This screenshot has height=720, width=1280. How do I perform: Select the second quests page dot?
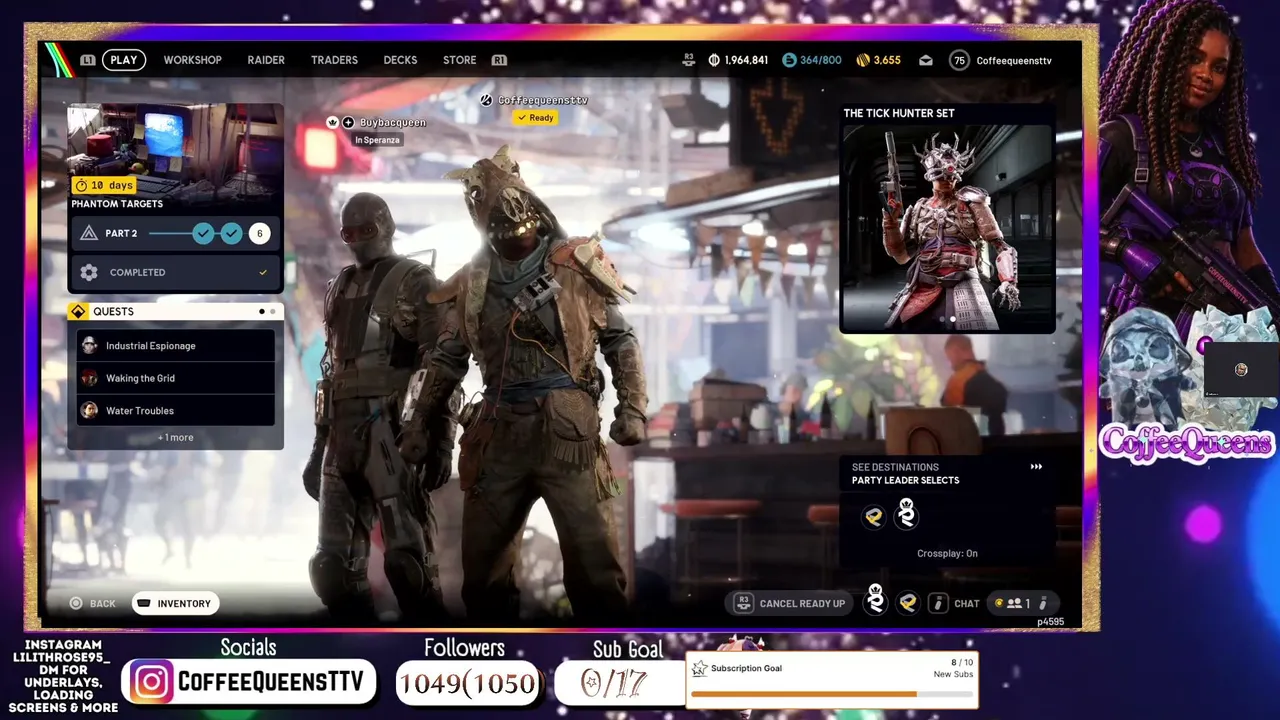coord(272,311)
